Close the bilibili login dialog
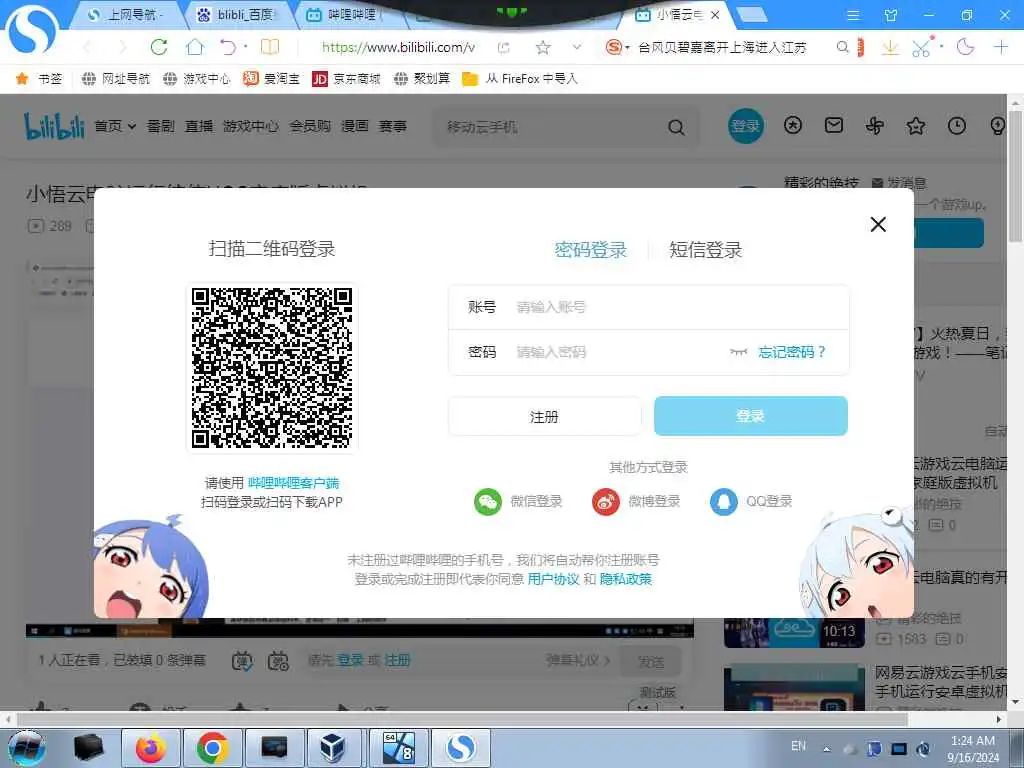Screen dimensions: 1024x768 point(878,225)
